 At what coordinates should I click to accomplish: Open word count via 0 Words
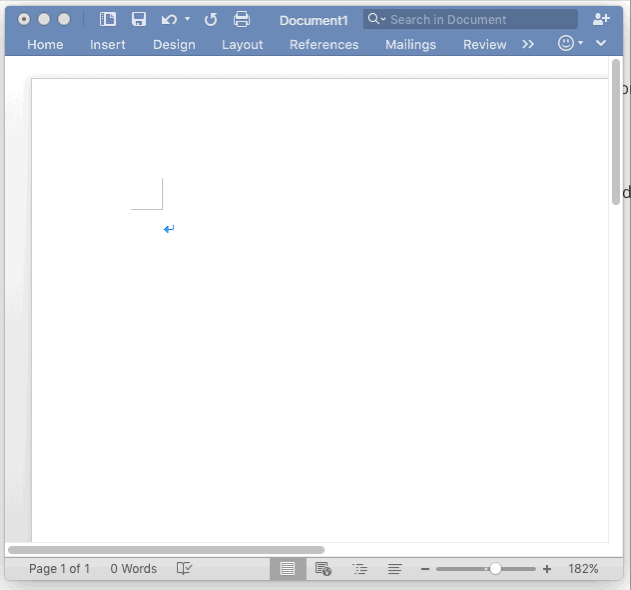click(134, 569)
